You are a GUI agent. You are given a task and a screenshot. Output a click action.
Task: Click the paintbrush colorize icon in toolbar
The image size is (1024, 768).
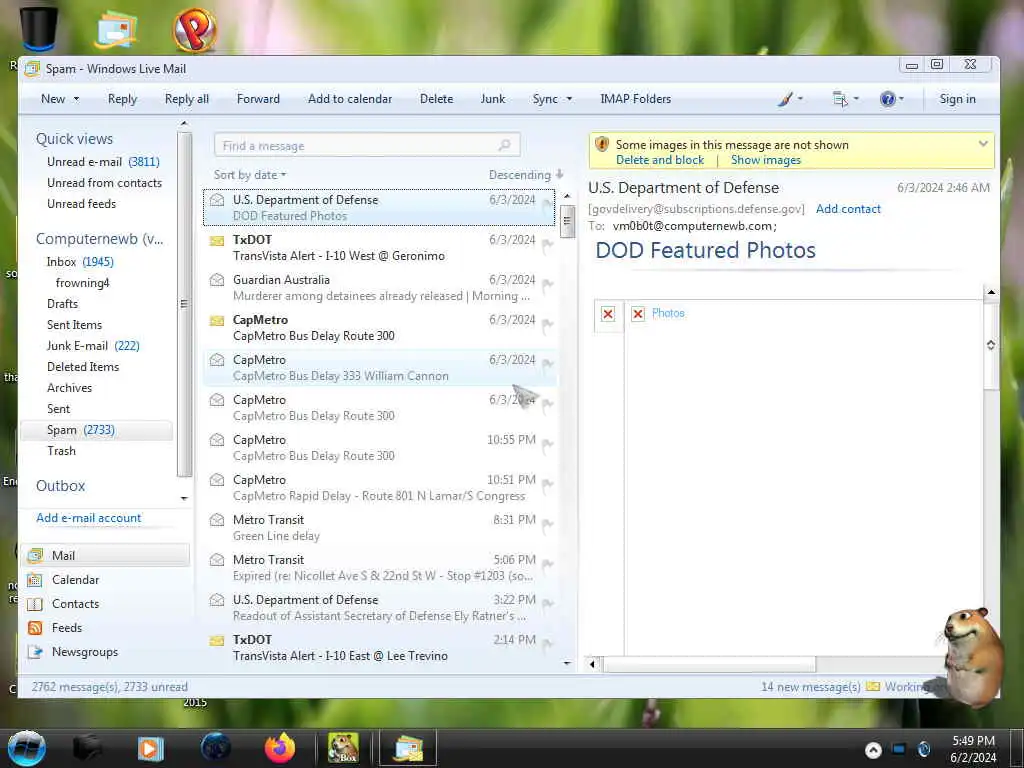point(786,99)
